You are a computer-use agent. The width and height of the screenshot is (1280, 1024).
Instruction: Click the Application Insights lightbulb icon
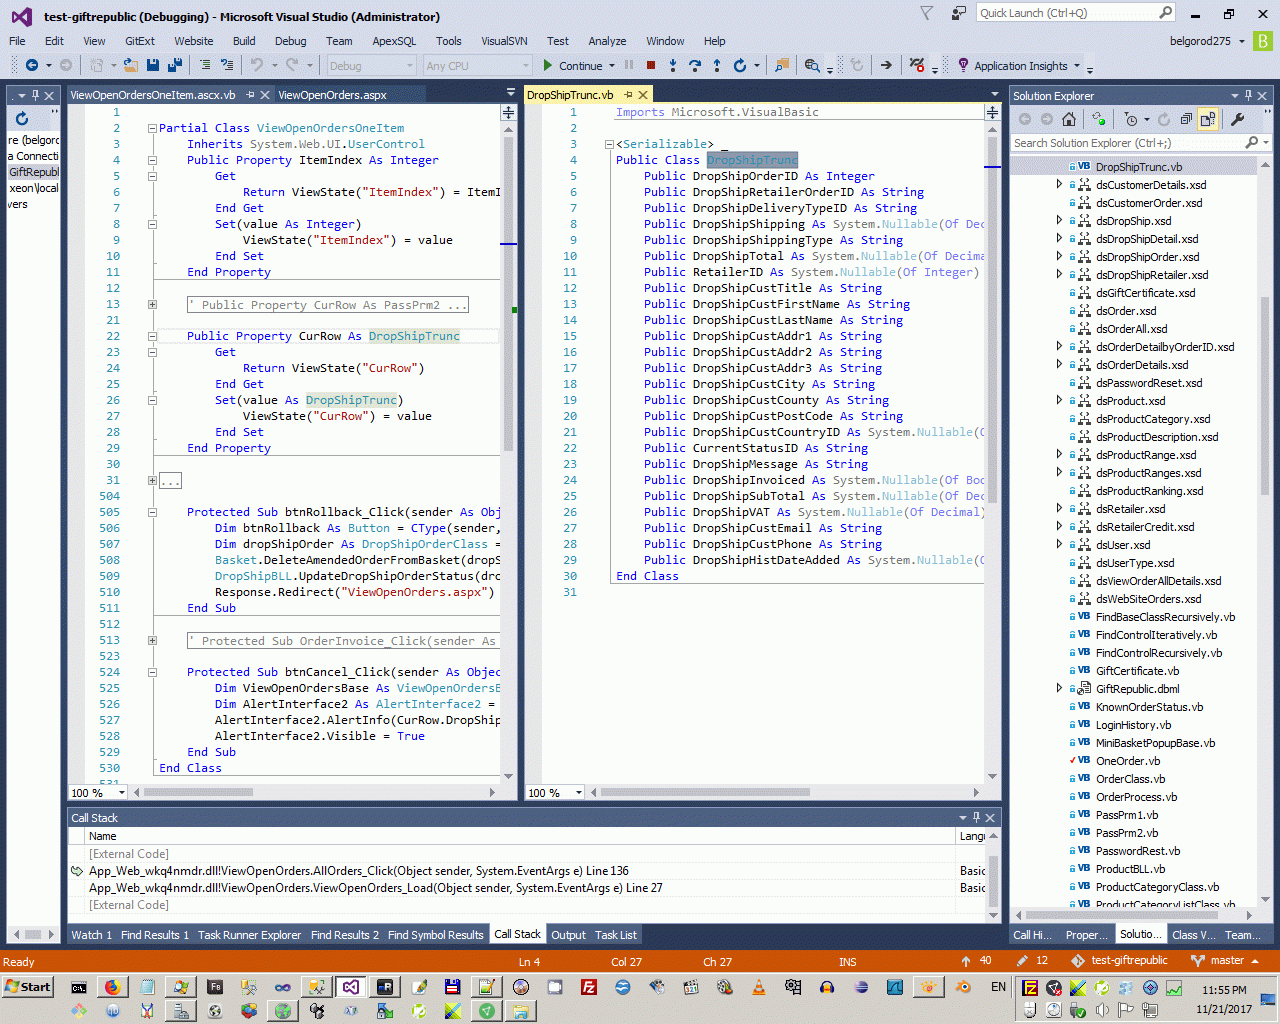963,66
